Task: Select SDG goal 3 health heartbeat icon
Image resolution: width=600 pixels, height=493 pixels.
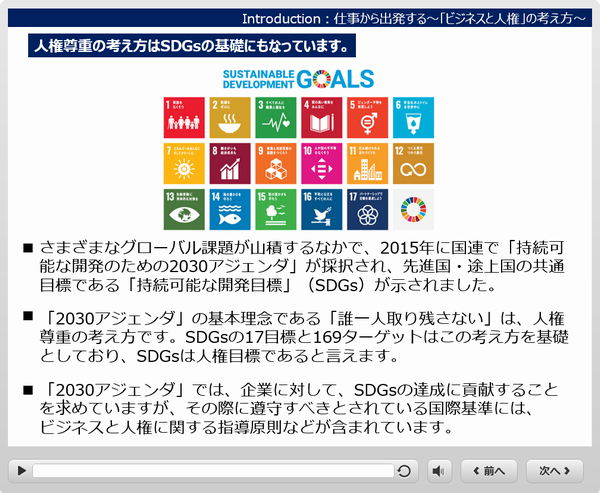Action: pos(276,118)
